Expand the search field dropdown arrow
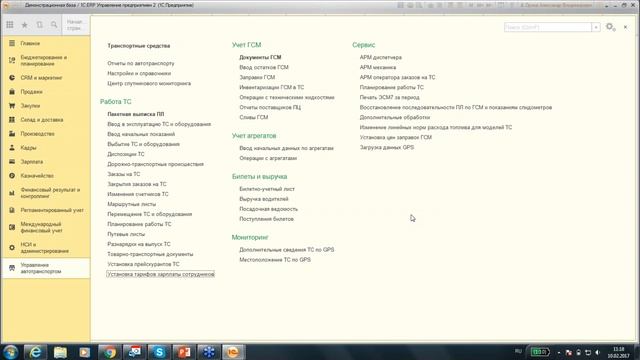The width and height of the screenshot is (640, 360). point(596,27)
